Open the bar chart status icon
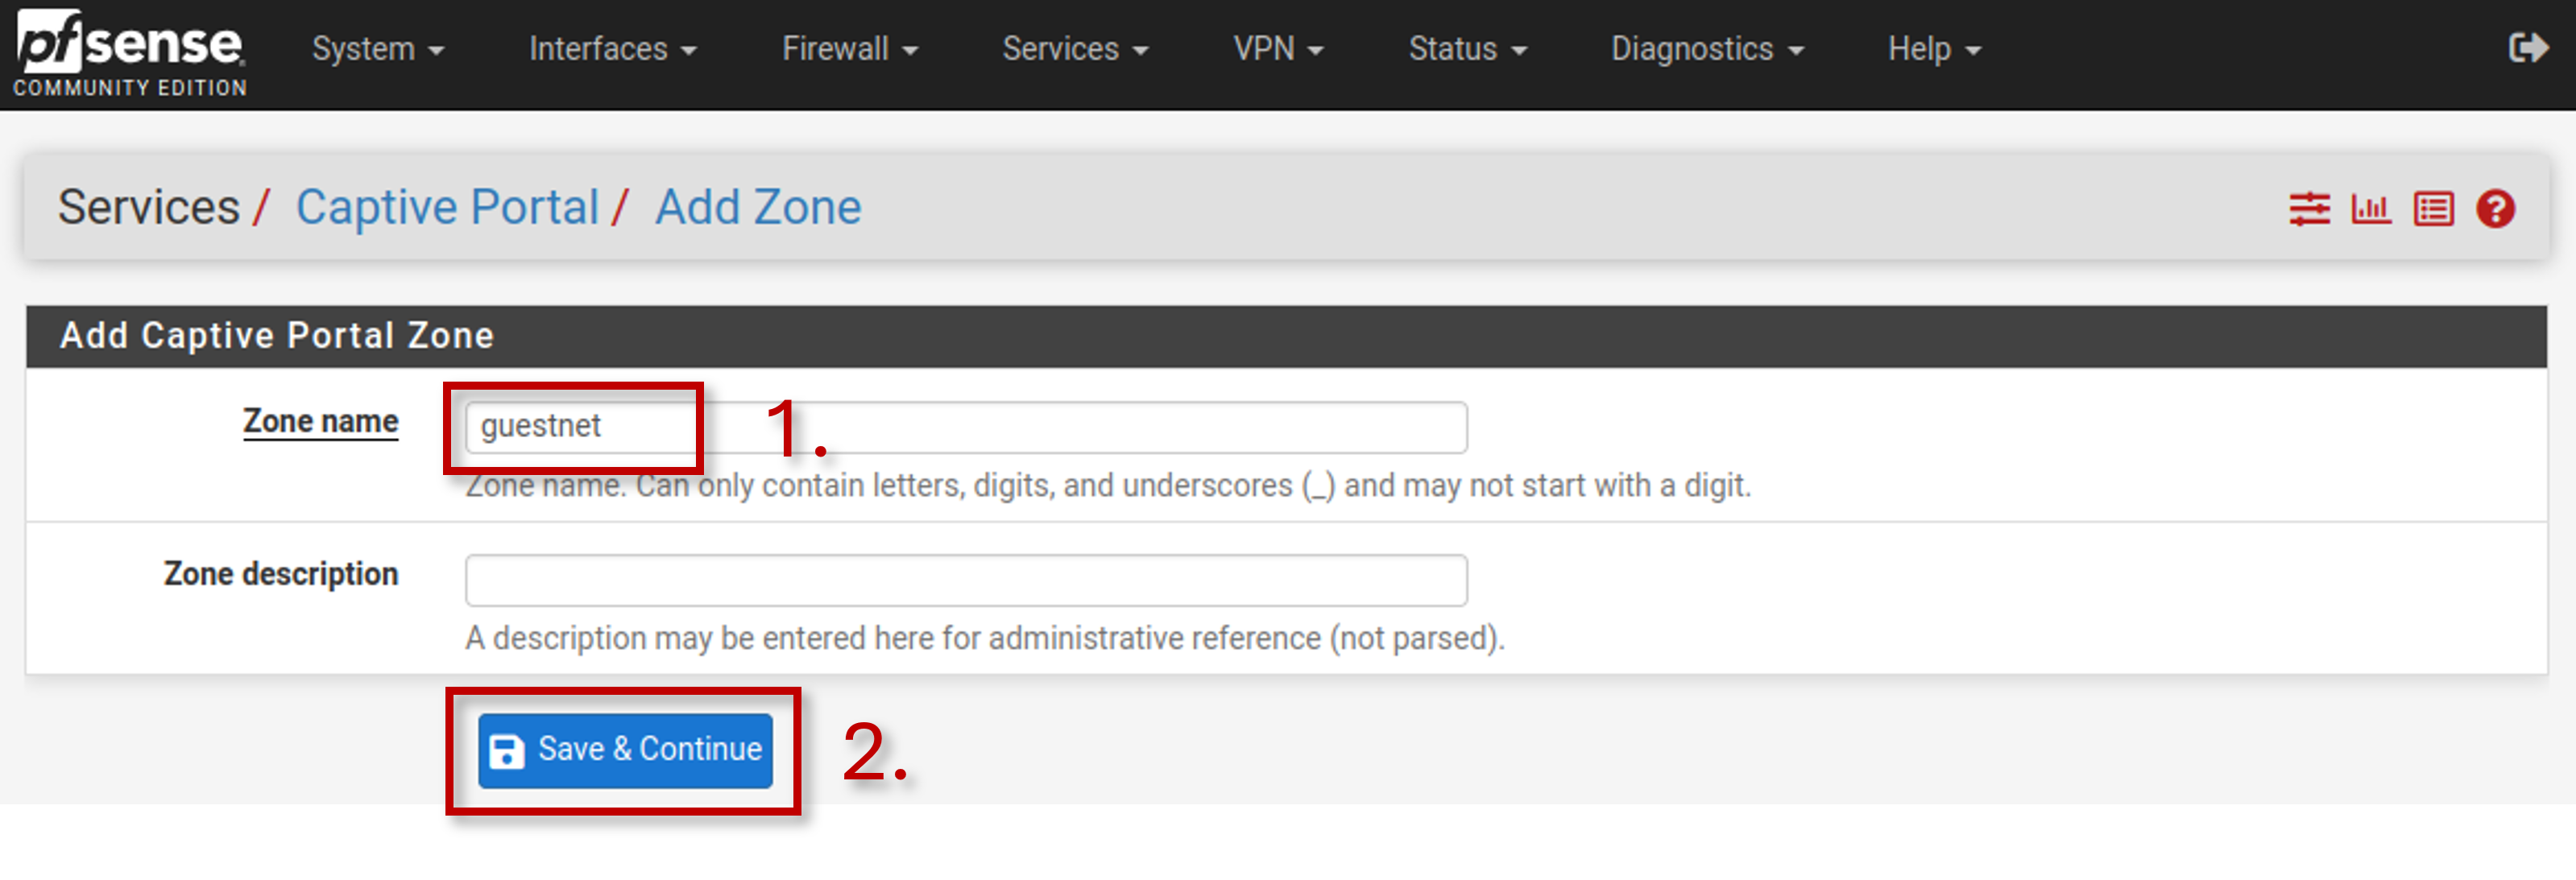Viewport: 2576px width, 880px height. [x=2371, y=209]
